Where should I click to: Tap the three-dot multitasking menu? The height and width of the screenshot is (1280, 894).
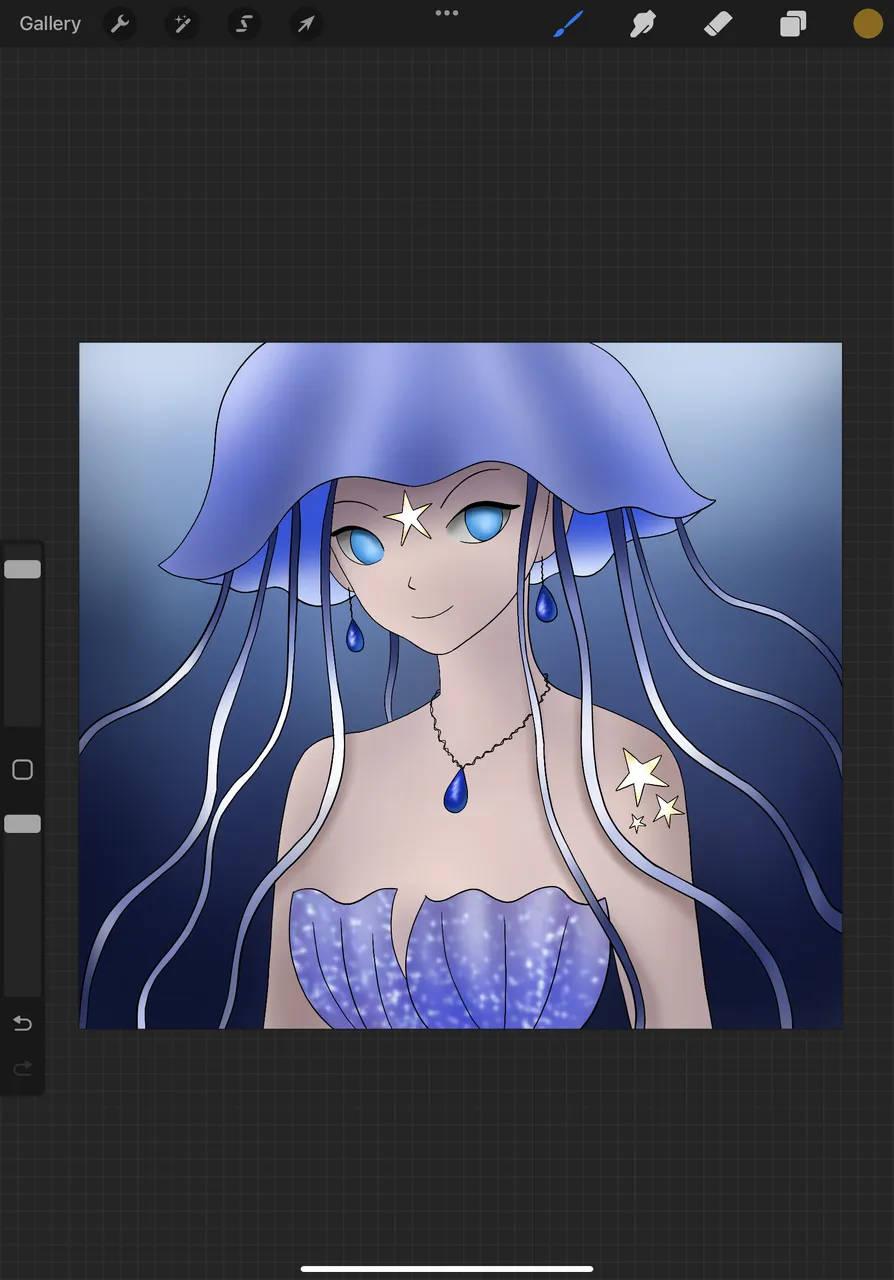[x=447, y=13]
